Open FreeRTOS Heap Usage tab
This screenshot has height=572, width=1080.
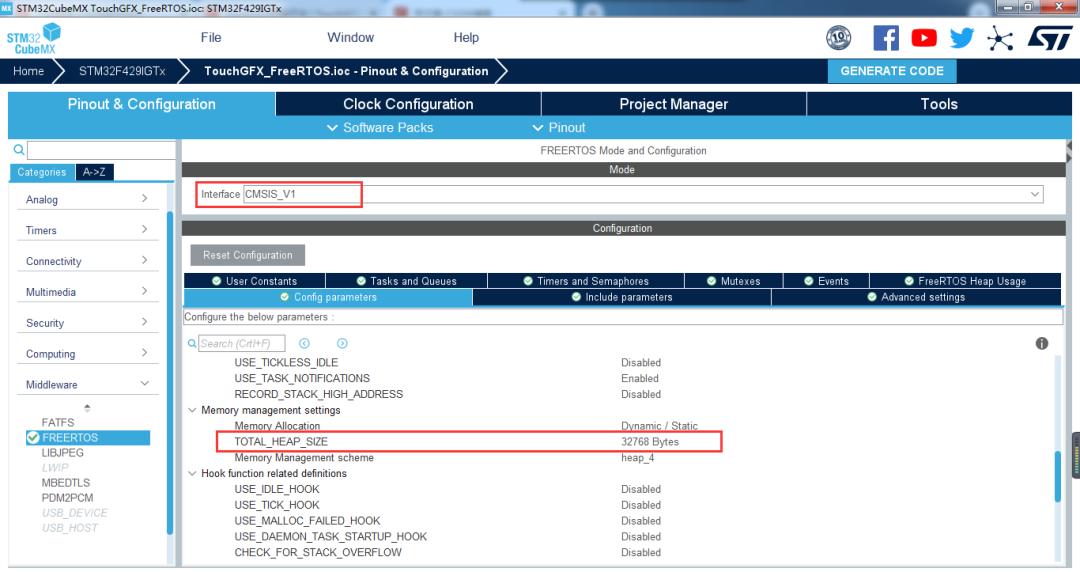pos(965,281)
